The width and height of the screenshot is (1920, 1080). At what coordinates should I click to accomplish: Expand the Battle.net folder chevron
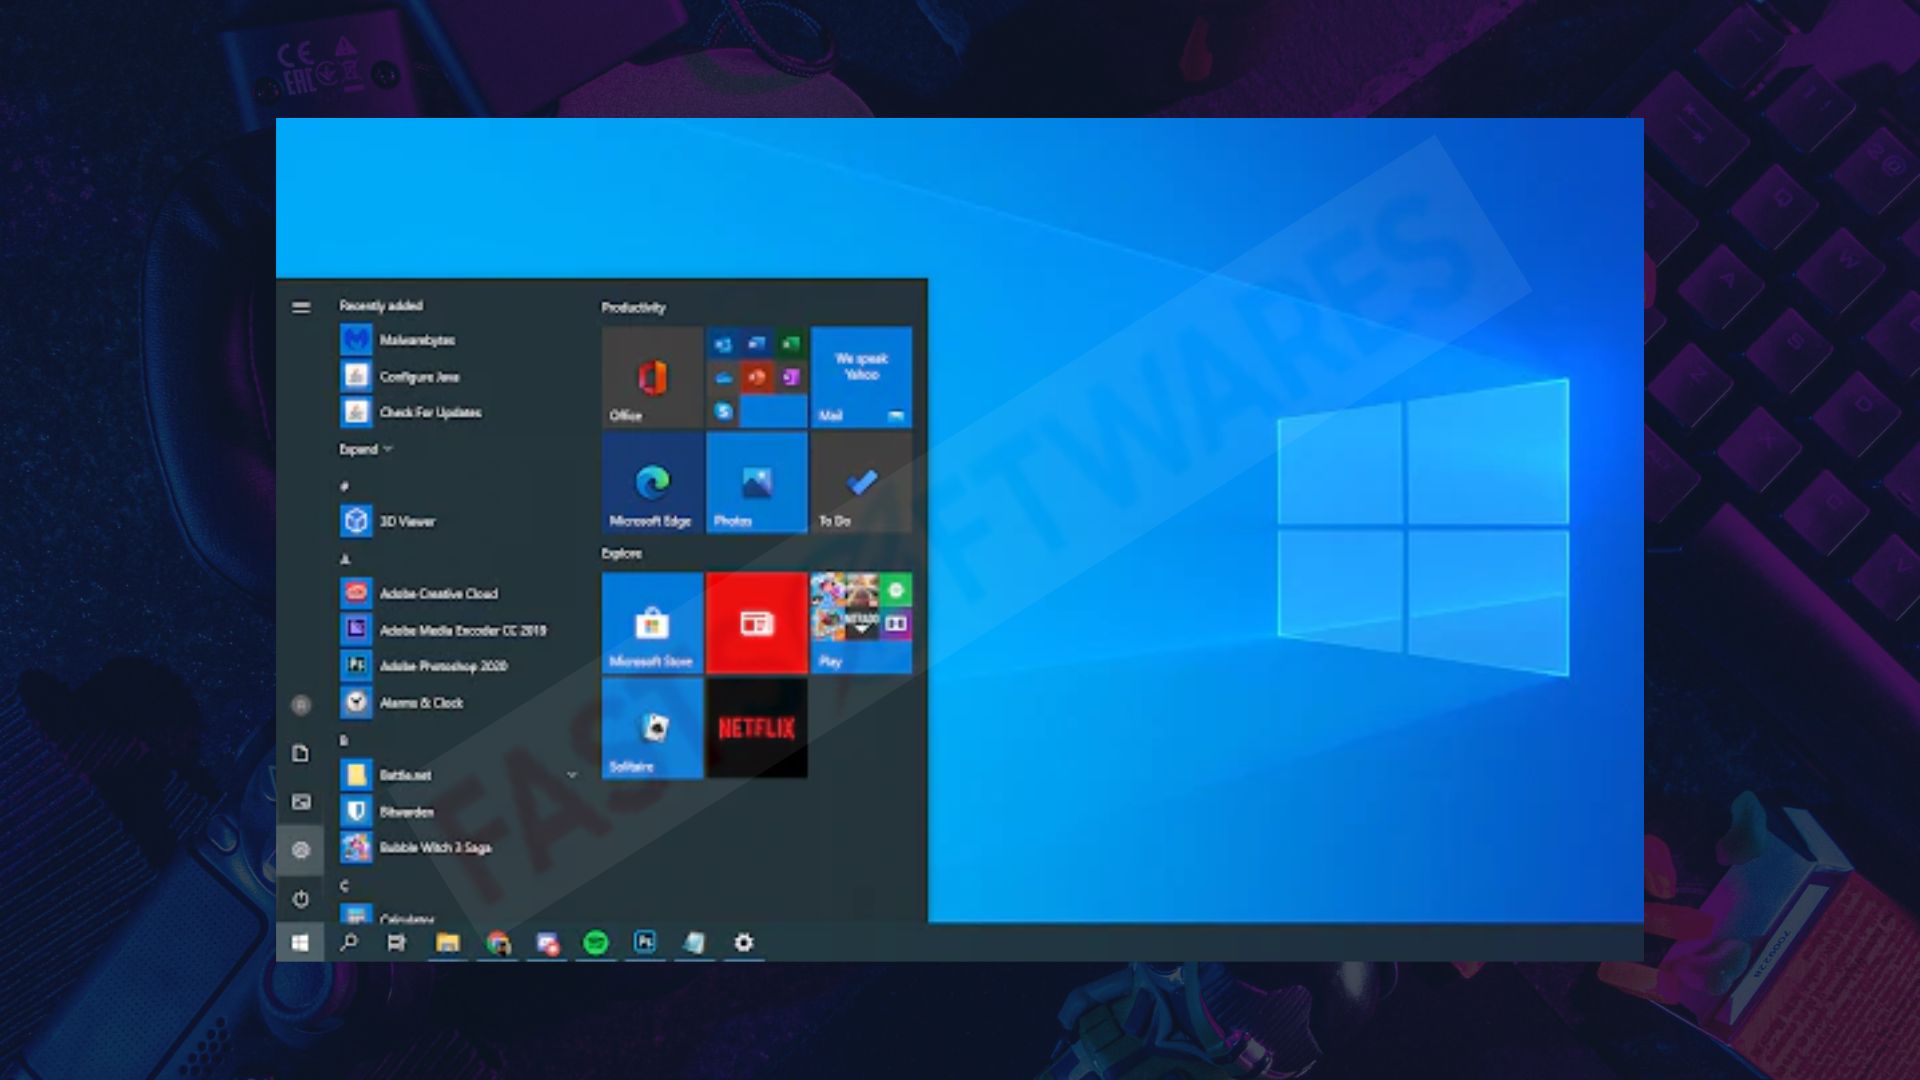pos(572,775)
